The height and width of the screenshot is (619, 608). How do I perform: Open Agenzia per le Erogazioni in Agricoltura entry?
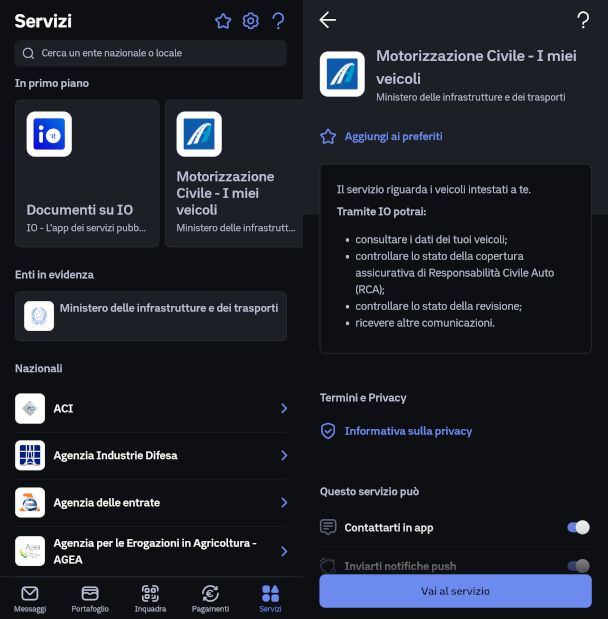click(x=151, y=551)
